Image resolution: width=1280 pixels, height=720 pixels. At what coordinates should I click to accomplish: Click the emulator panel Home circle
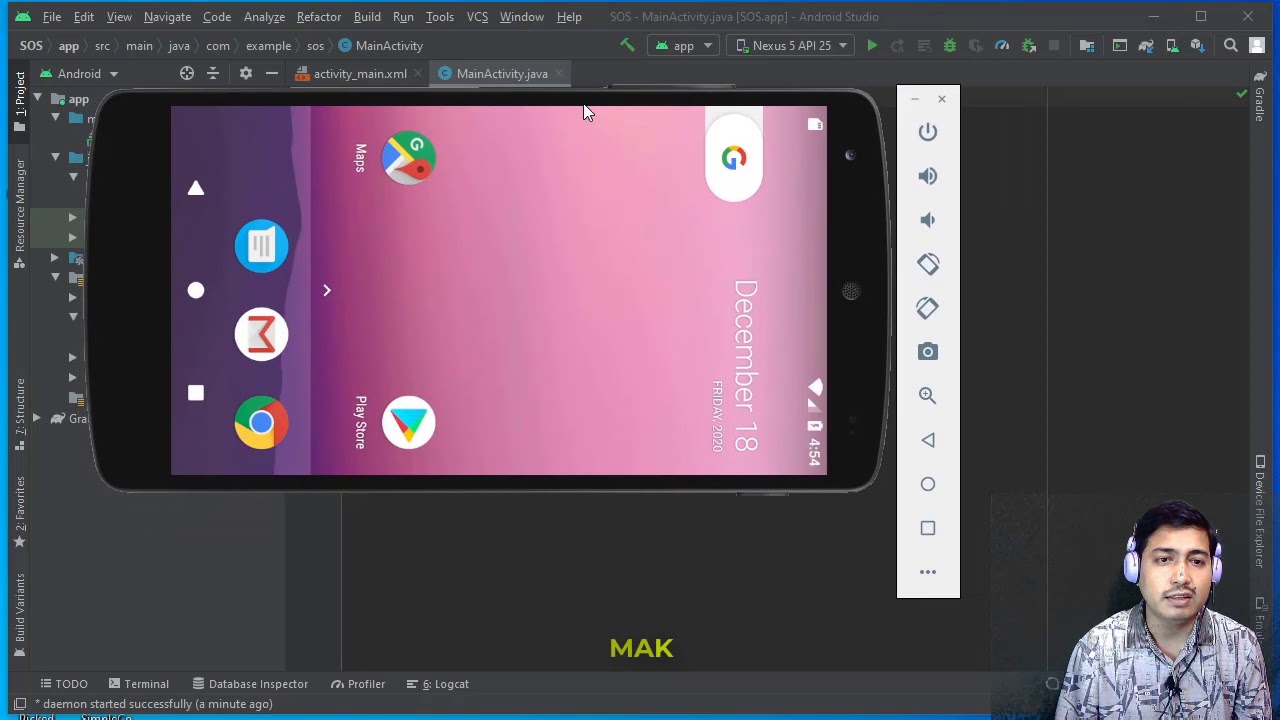(928, 484)
